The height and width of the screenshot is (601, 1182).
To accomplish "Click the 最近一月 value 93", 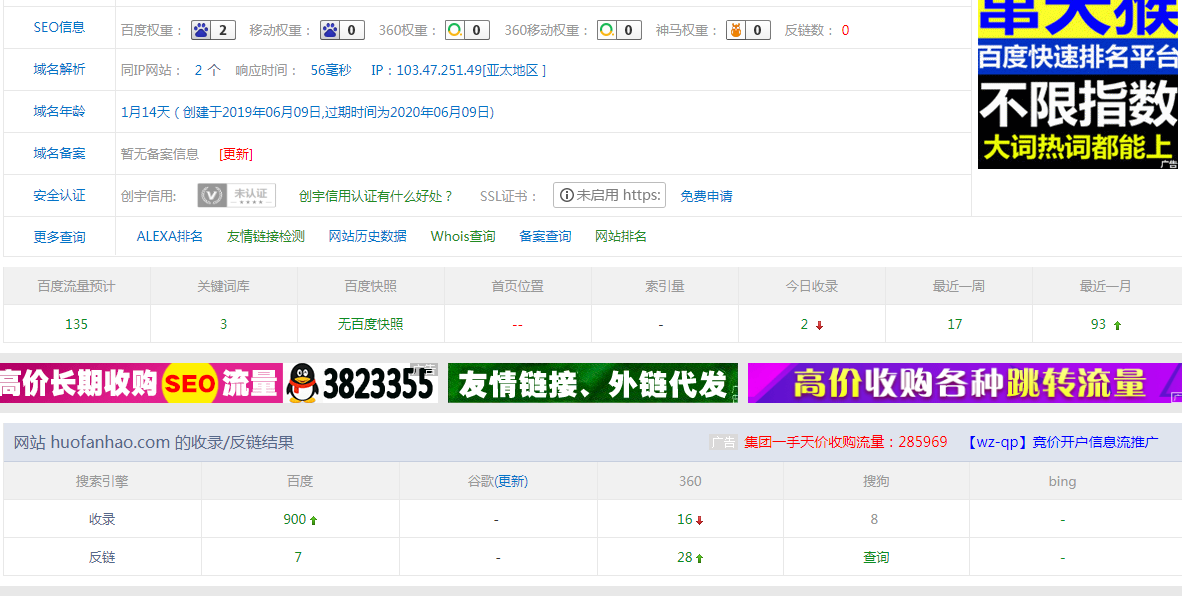I will click(x=1098, y=324).
